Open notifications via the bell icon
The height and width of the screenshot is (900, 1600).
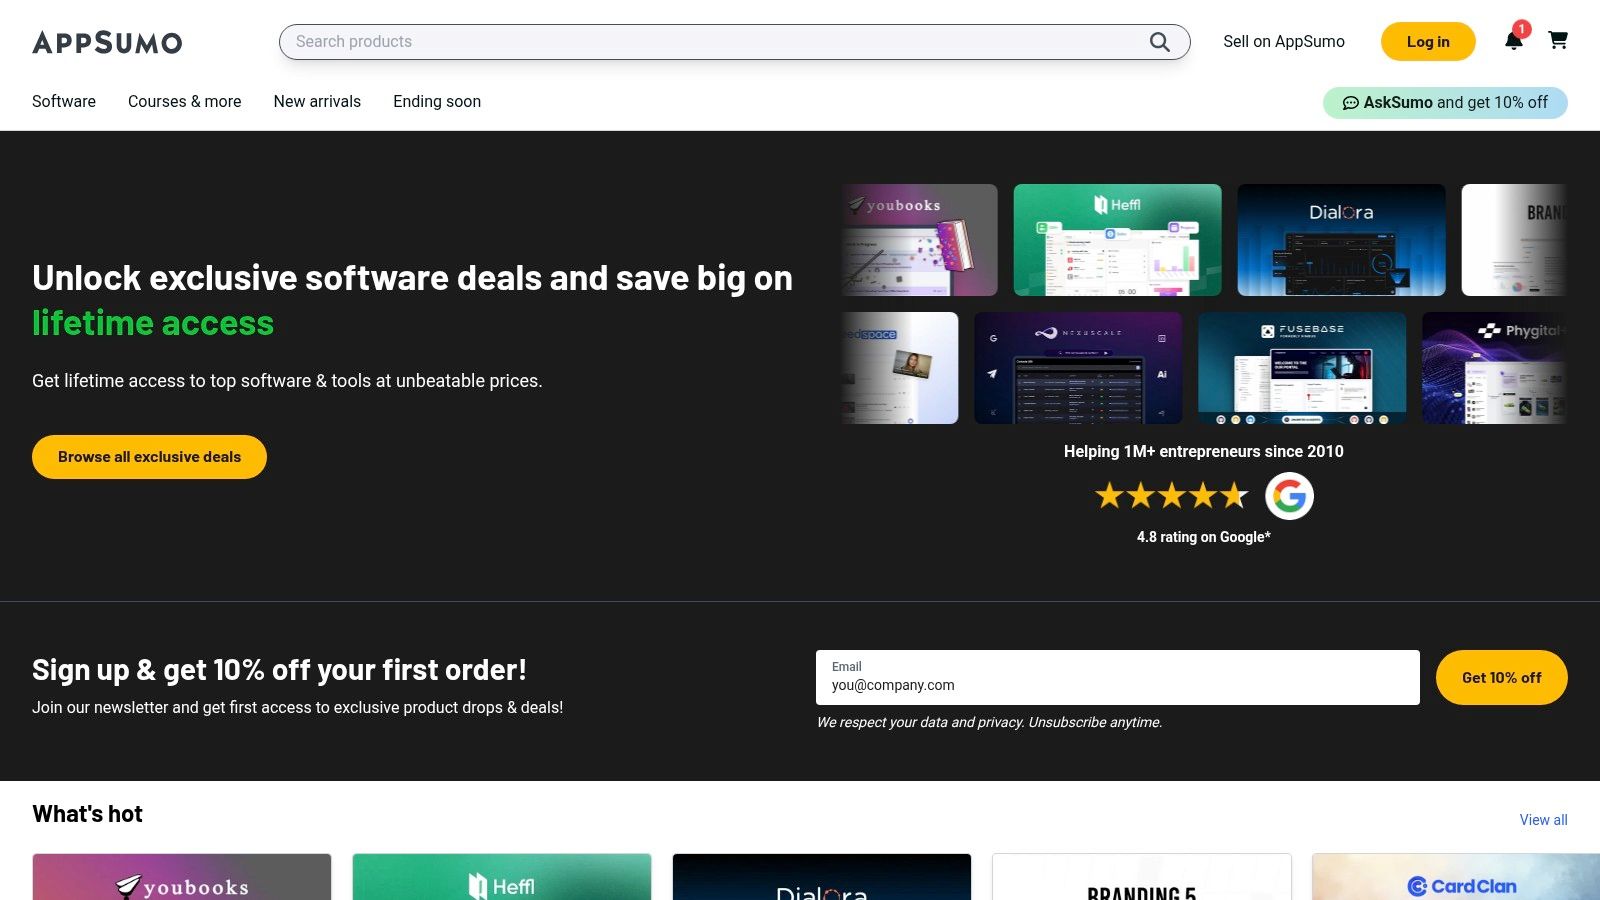(1514, 43)
